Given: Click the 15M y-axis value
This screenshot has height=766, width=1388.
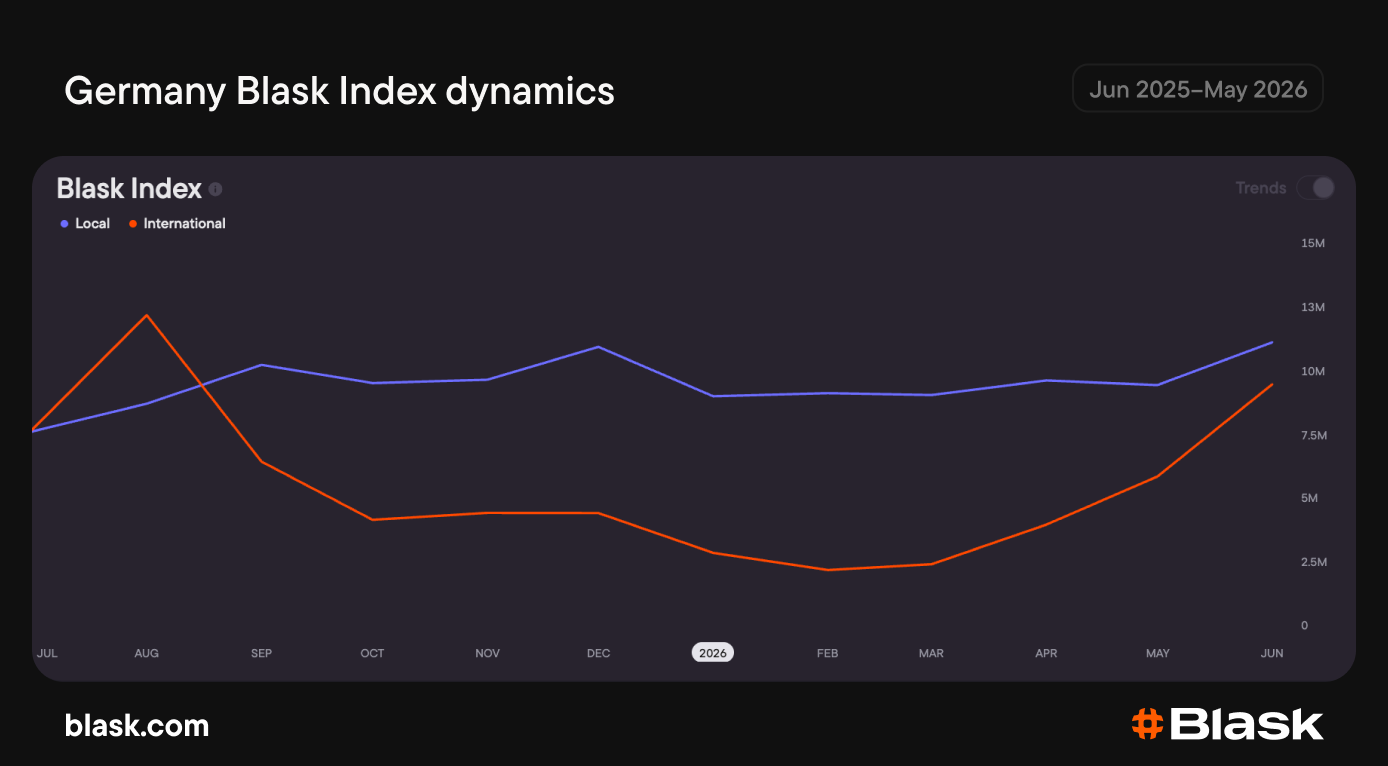Looking at the screenshot, I should pyautogui.click(x=1313, y=244).
